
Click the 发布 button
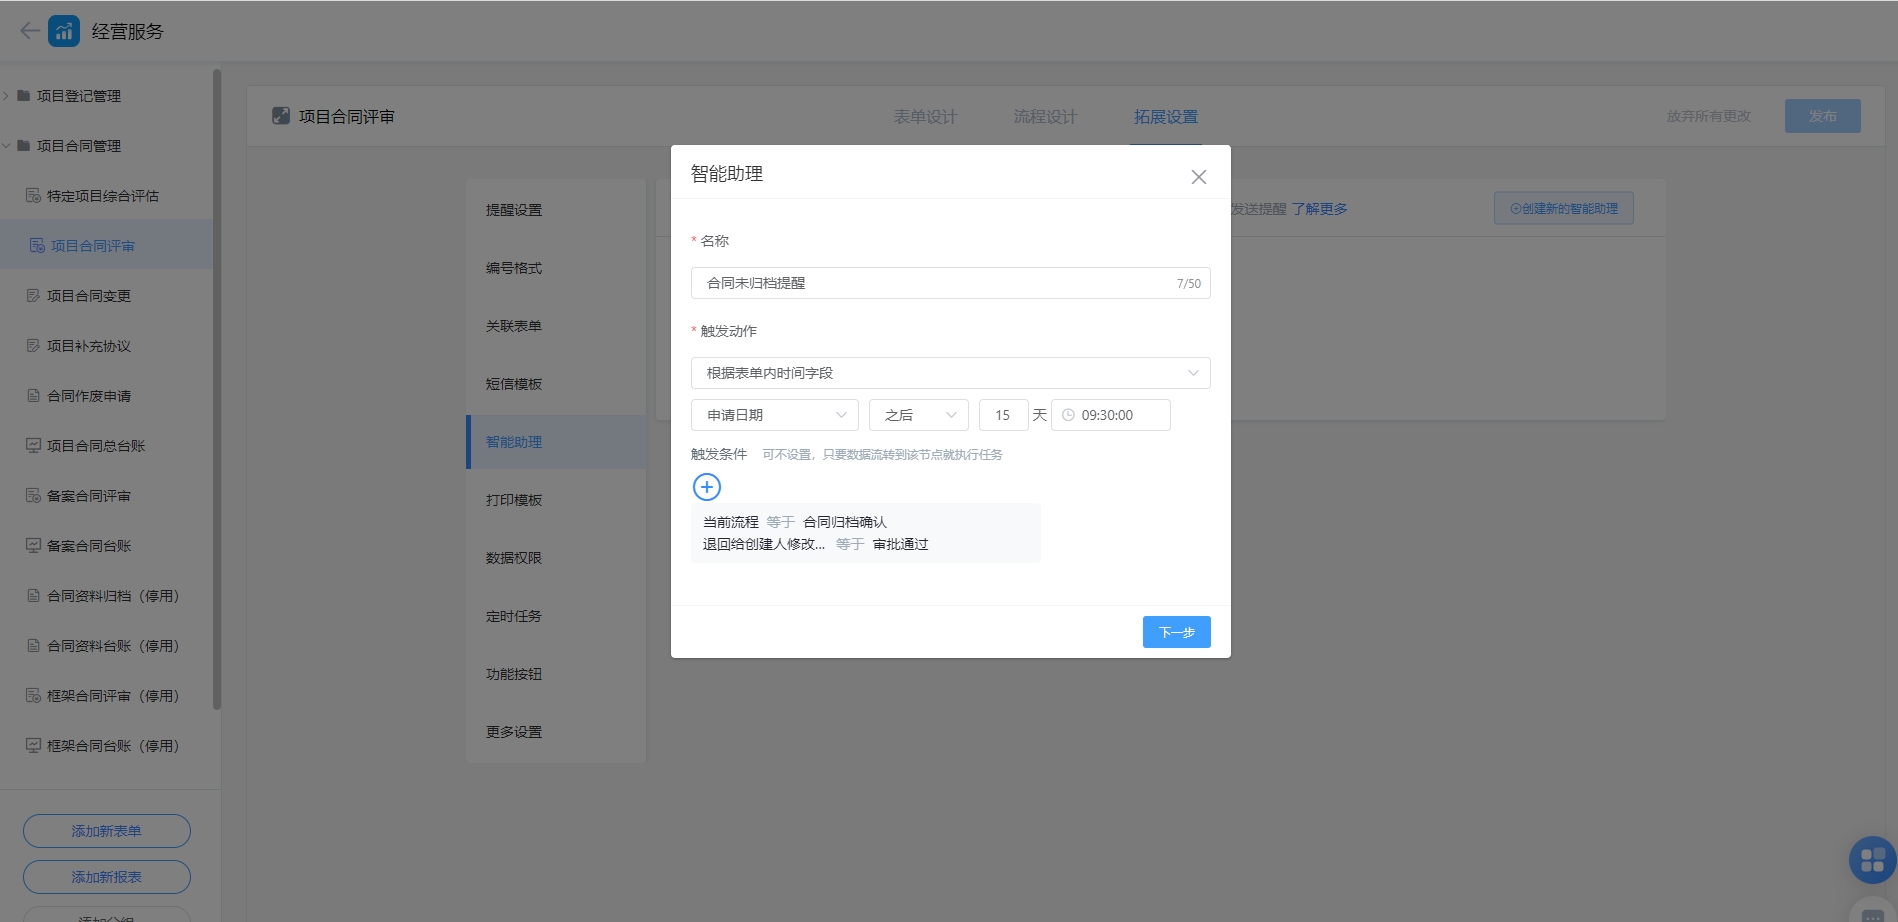tap(1822, 116)
